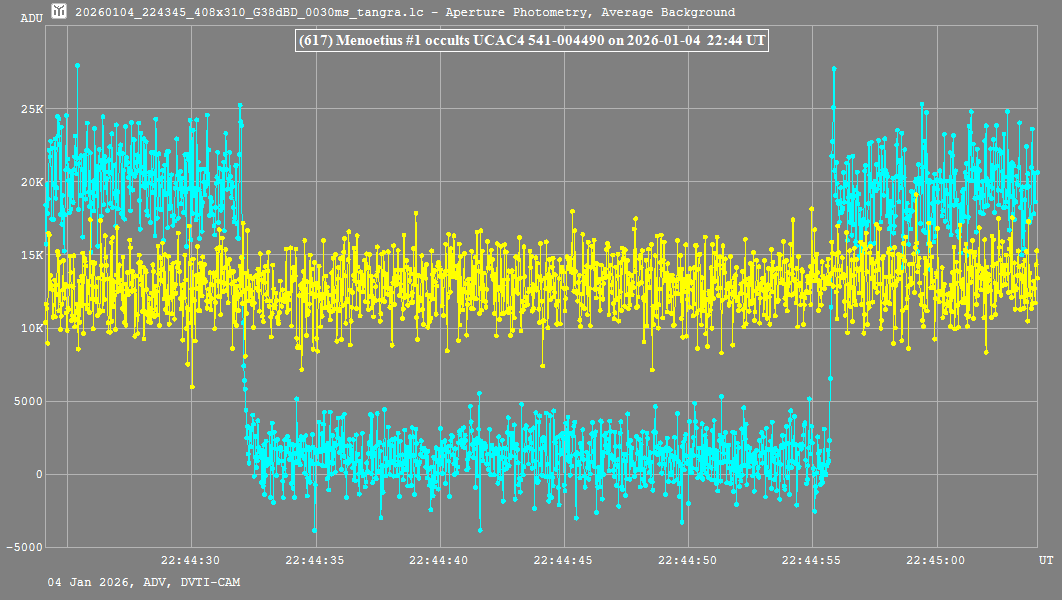Screen dimensions: 1062x600
Task: Click the 22:44:45 time axis label
Action: [564, 561]
